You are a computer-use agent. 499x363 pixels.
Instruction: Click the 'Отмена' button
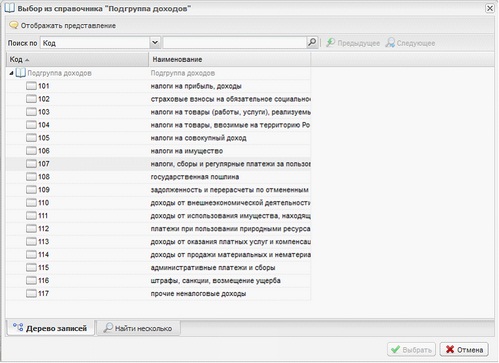pyautogui.click(x=464, y=349)
